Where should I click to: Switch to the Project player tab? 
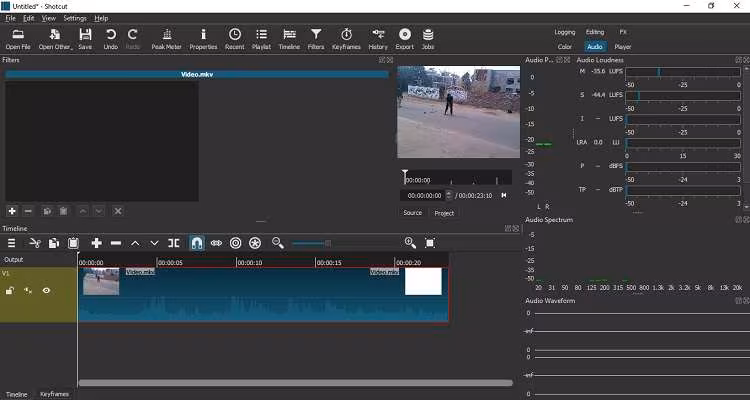(x=444, y=213)
